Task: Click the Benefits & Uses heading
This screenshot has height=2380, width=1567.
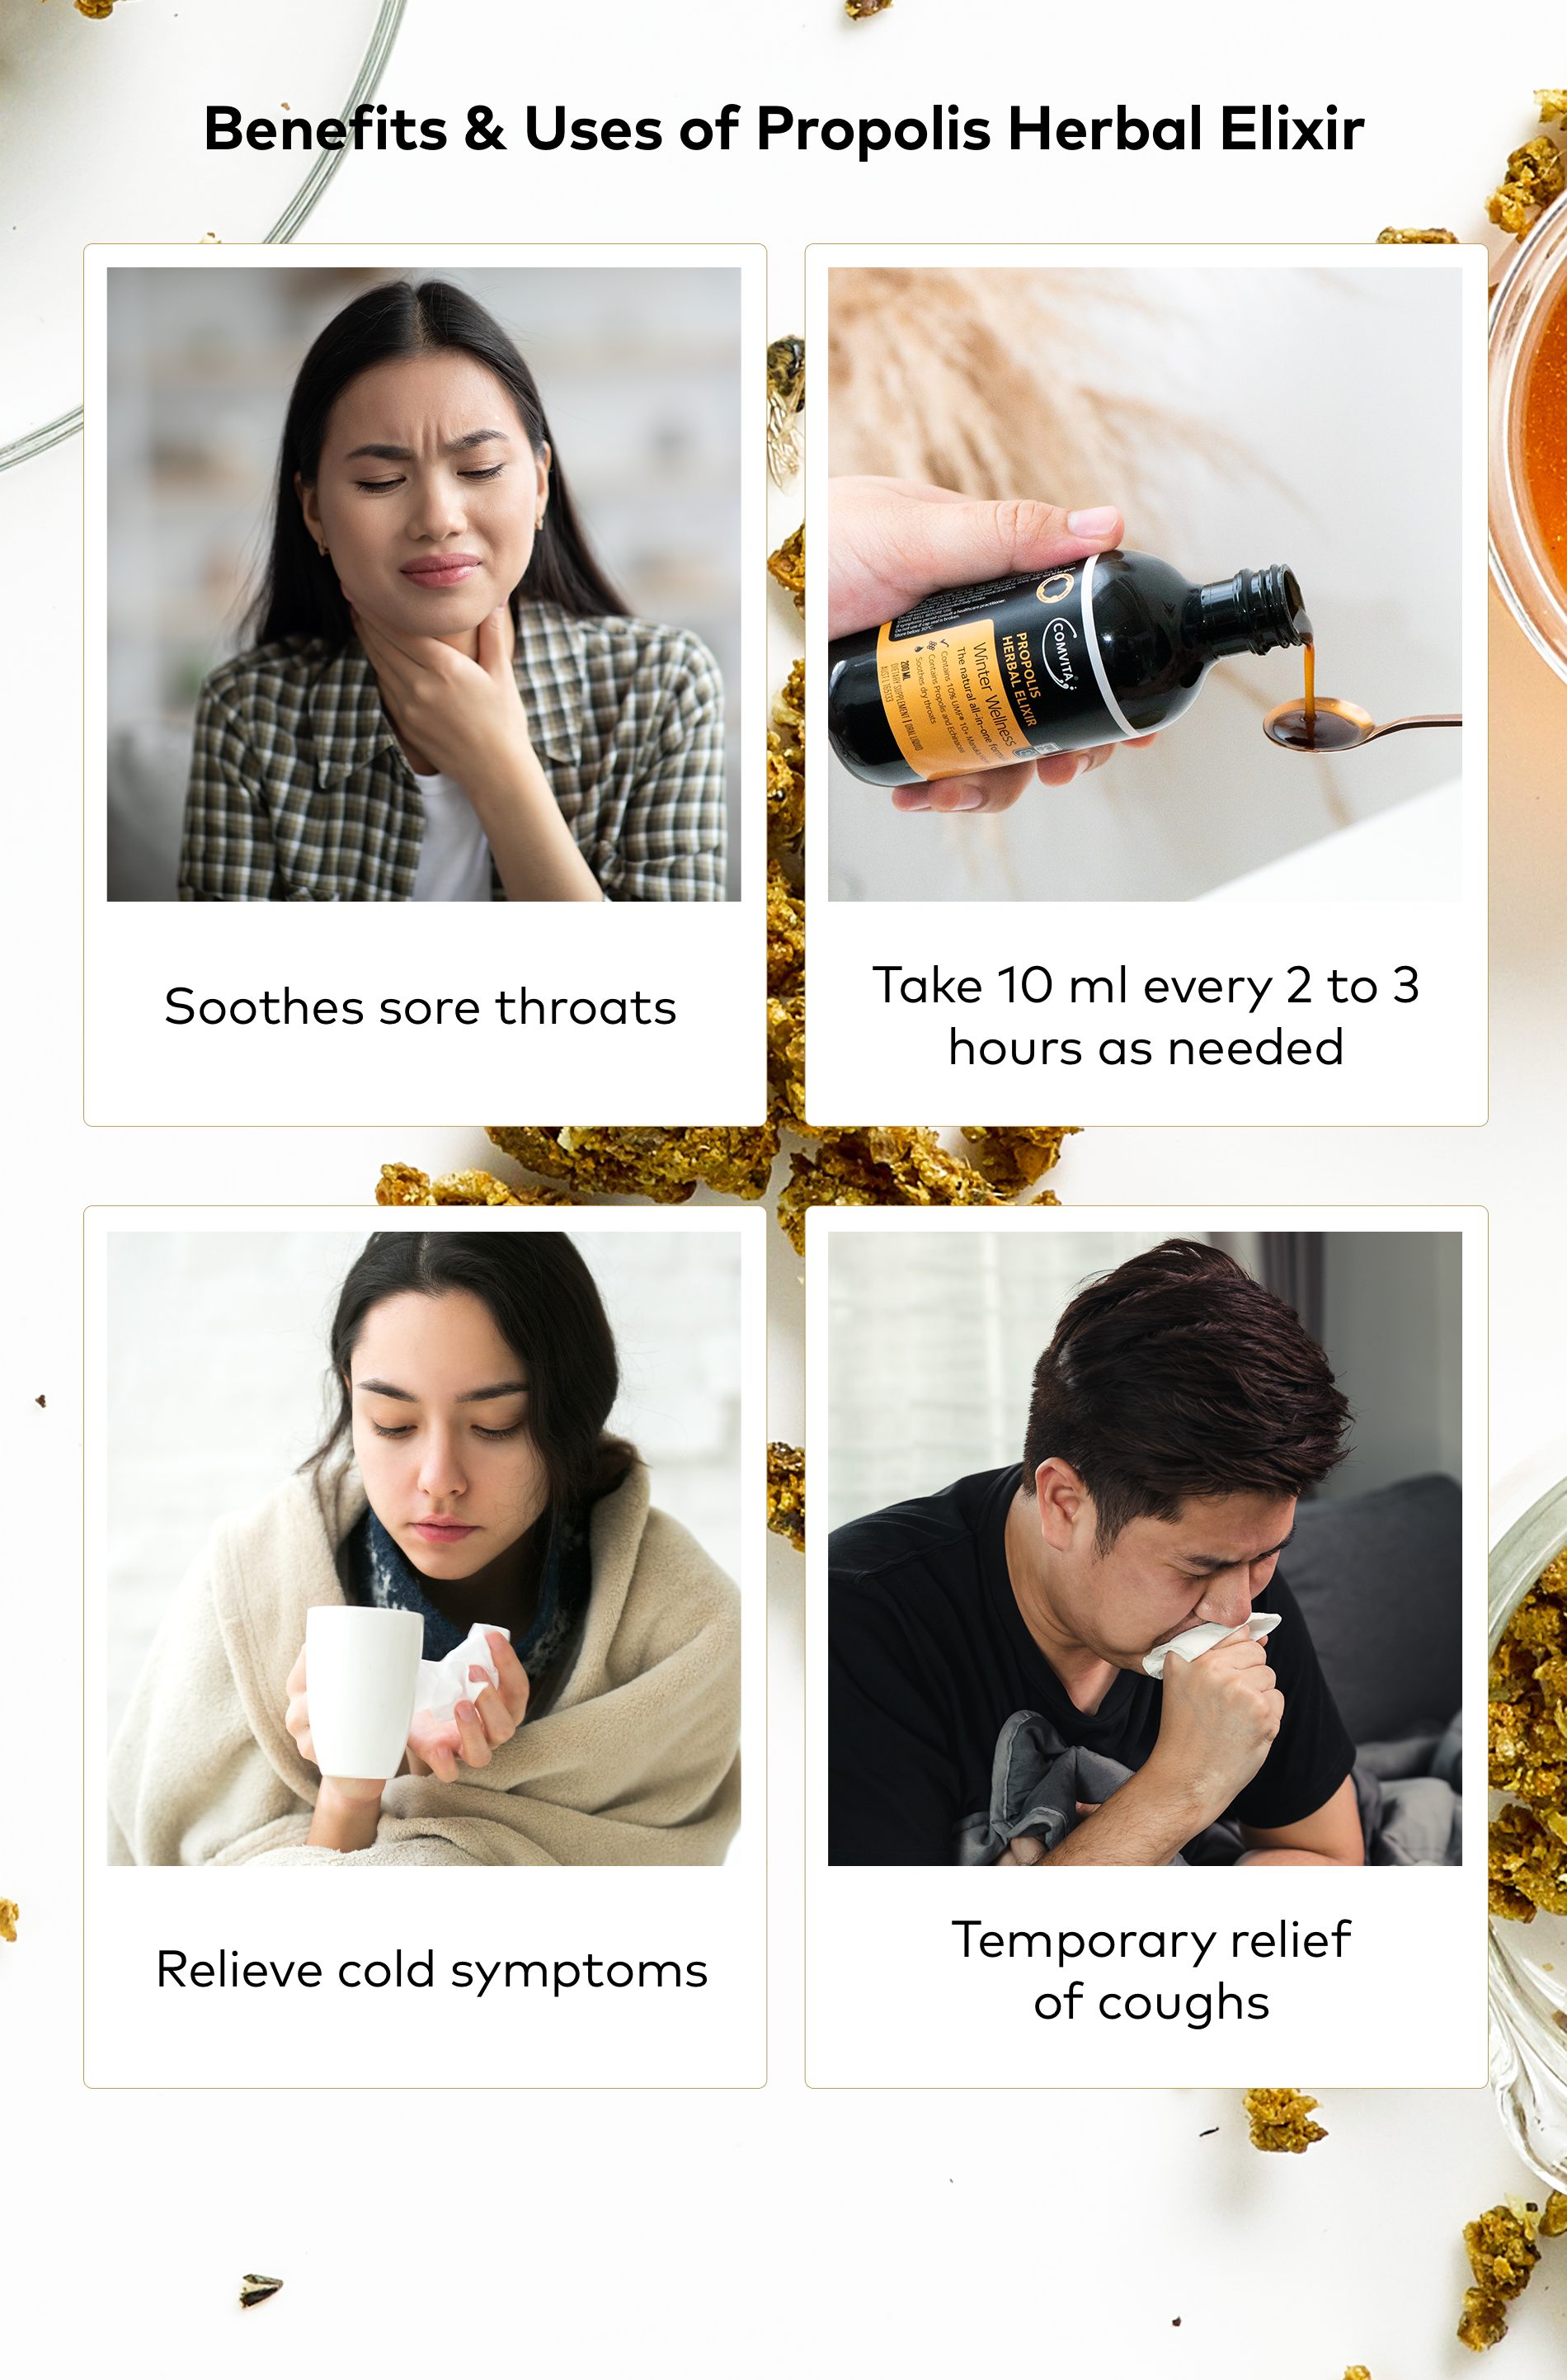Action: click(784, 130)
